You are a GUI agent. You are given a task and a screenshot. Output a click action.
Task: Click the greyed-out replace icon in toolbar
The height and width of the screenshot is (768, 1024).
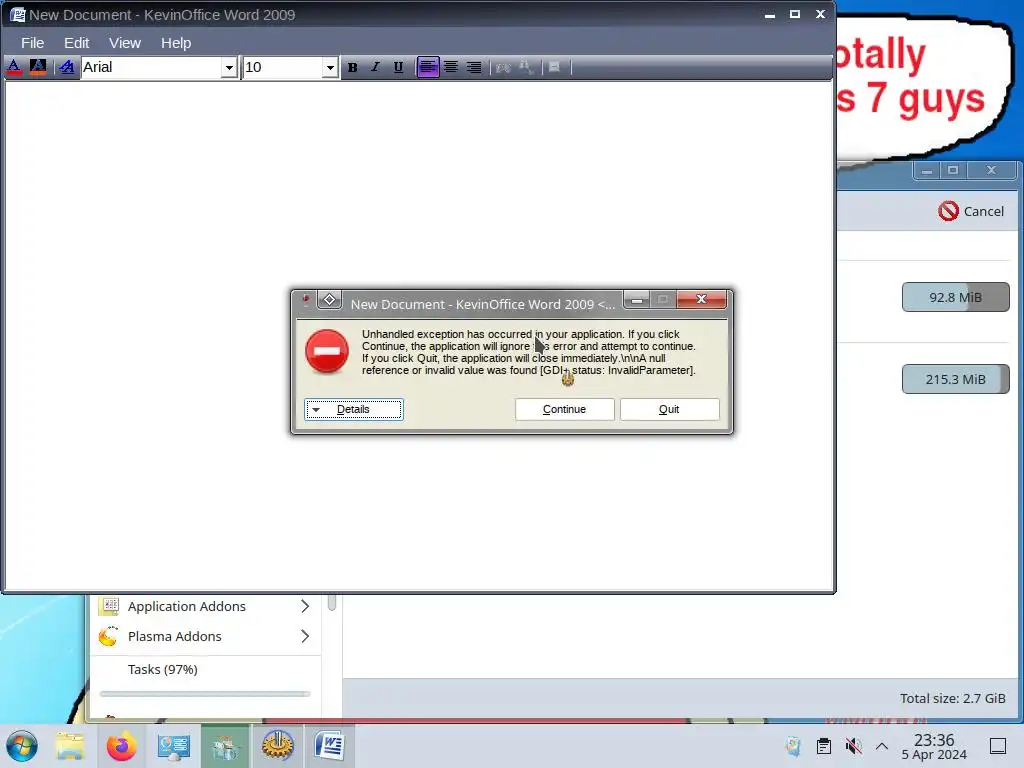526,67
